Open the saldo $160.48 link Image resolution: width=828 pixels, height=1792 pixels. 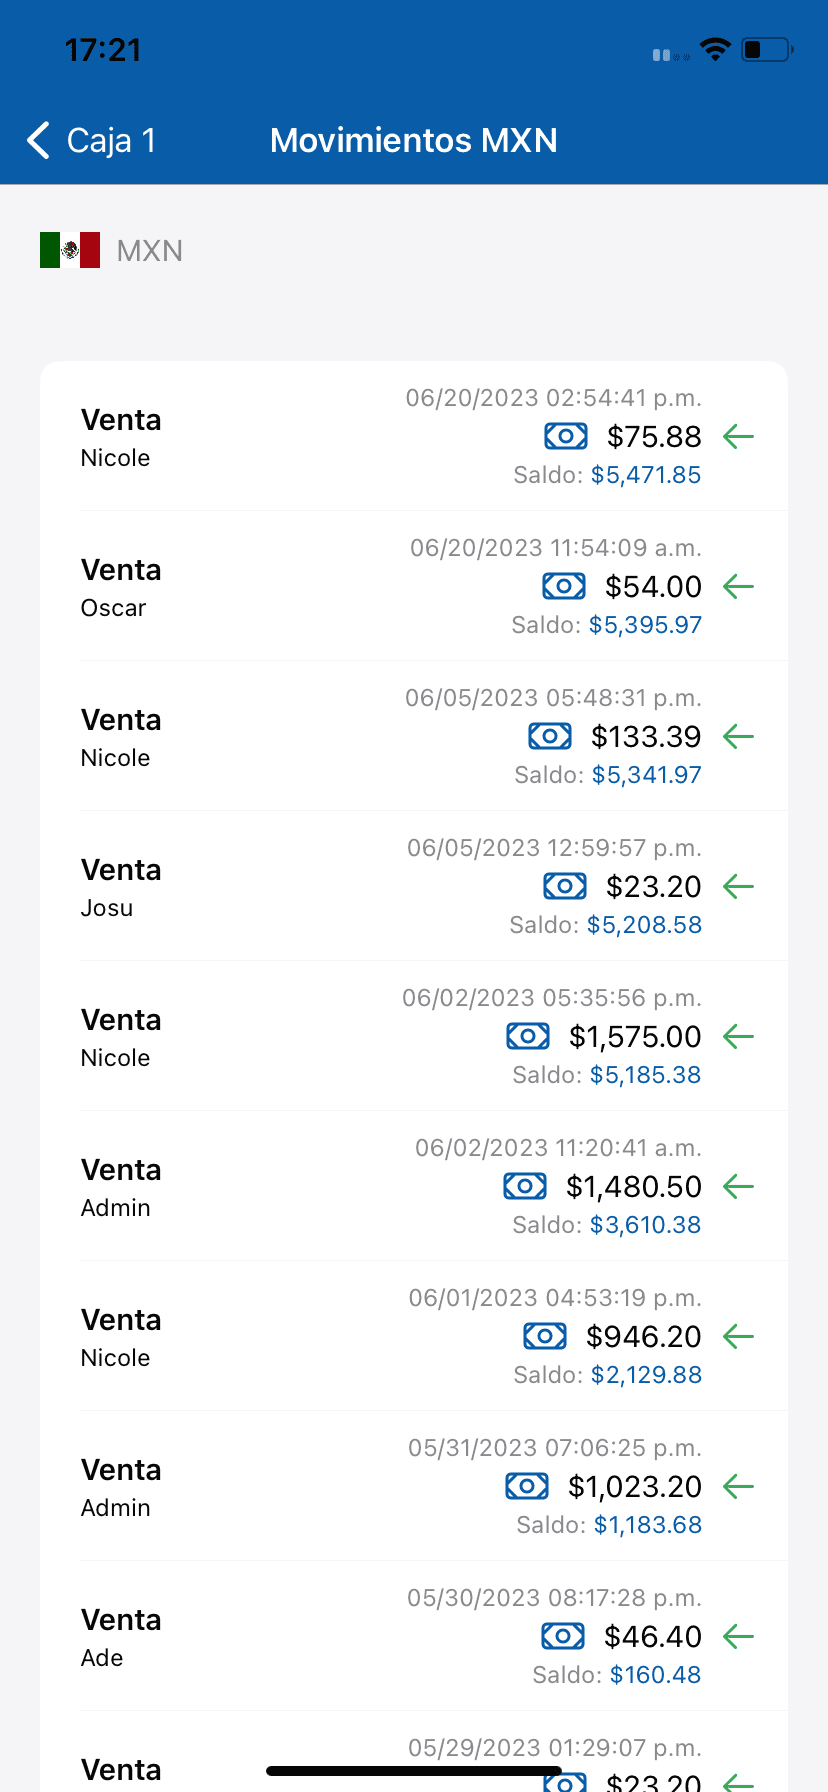click(655, 1675)
